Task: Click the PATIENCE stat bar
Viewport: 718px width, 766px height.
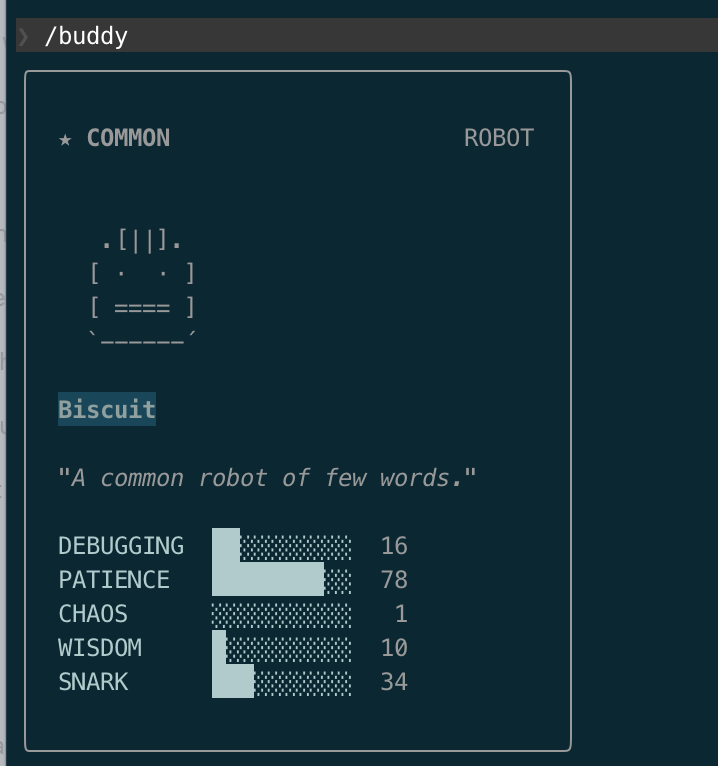Action: [x=281, y=580]
